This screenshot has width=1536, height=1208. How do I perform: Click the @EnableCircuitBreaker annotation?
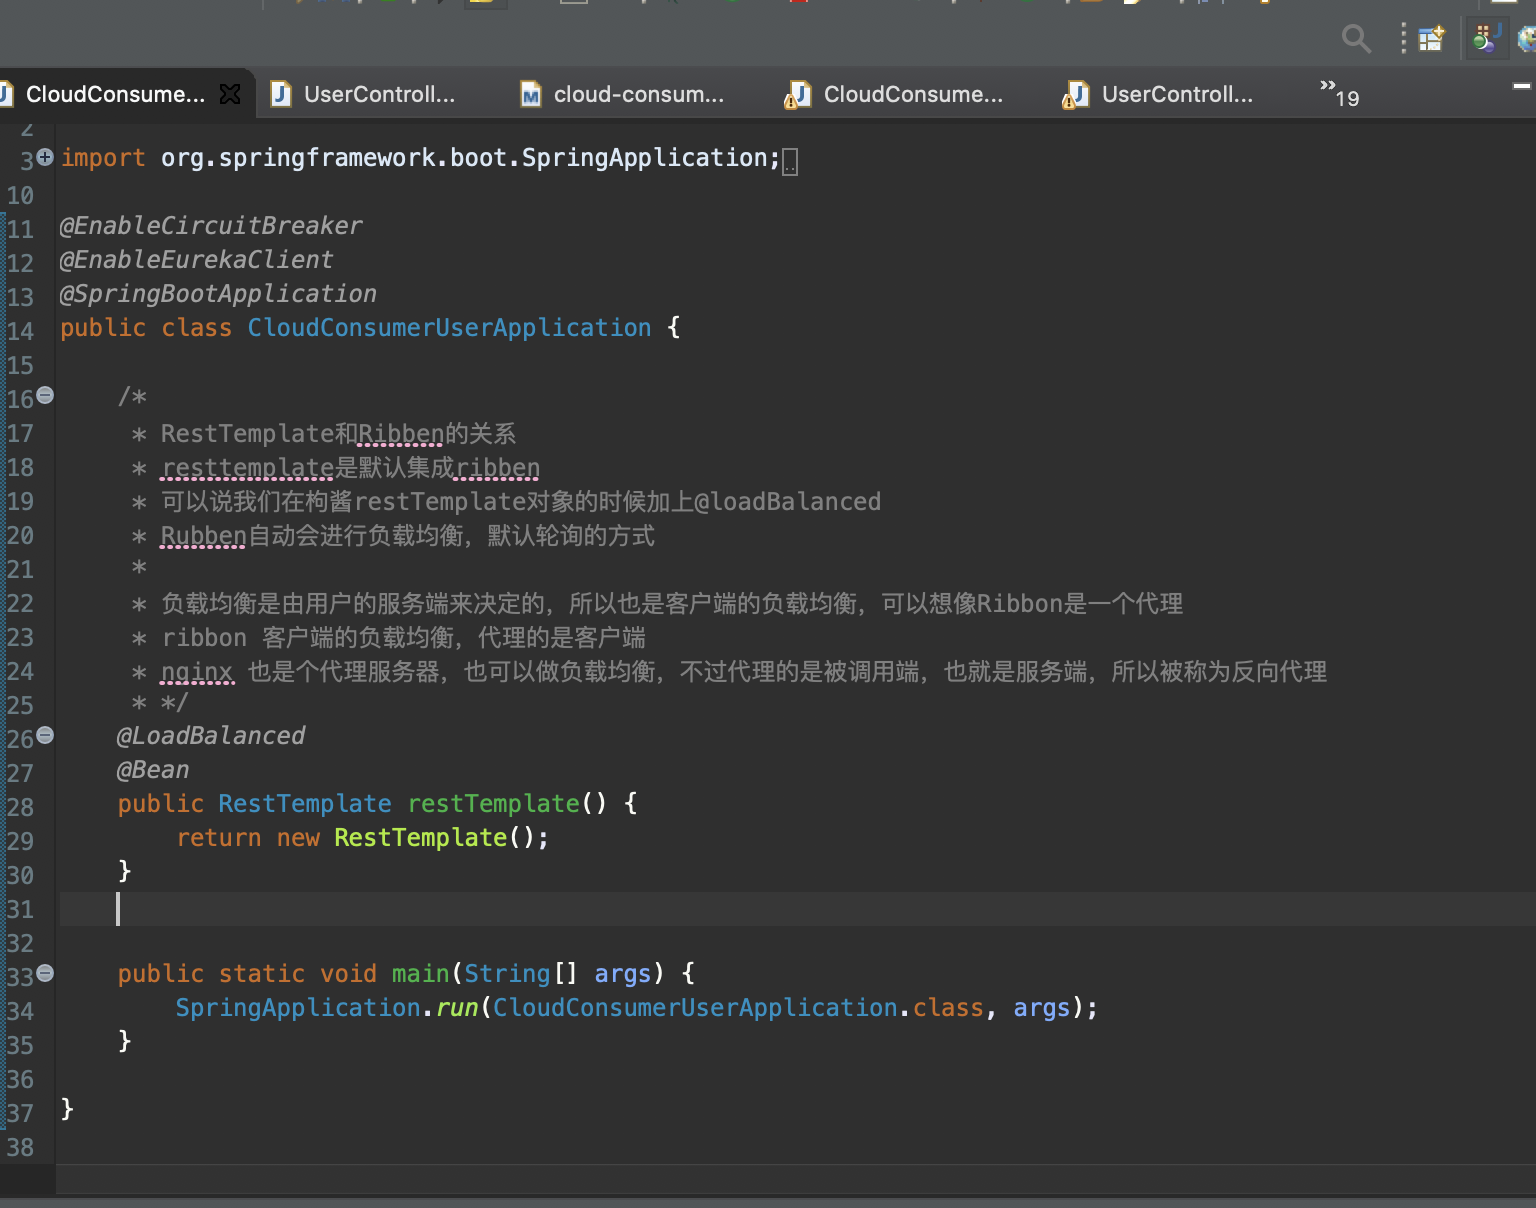click(x=211, y=226)
